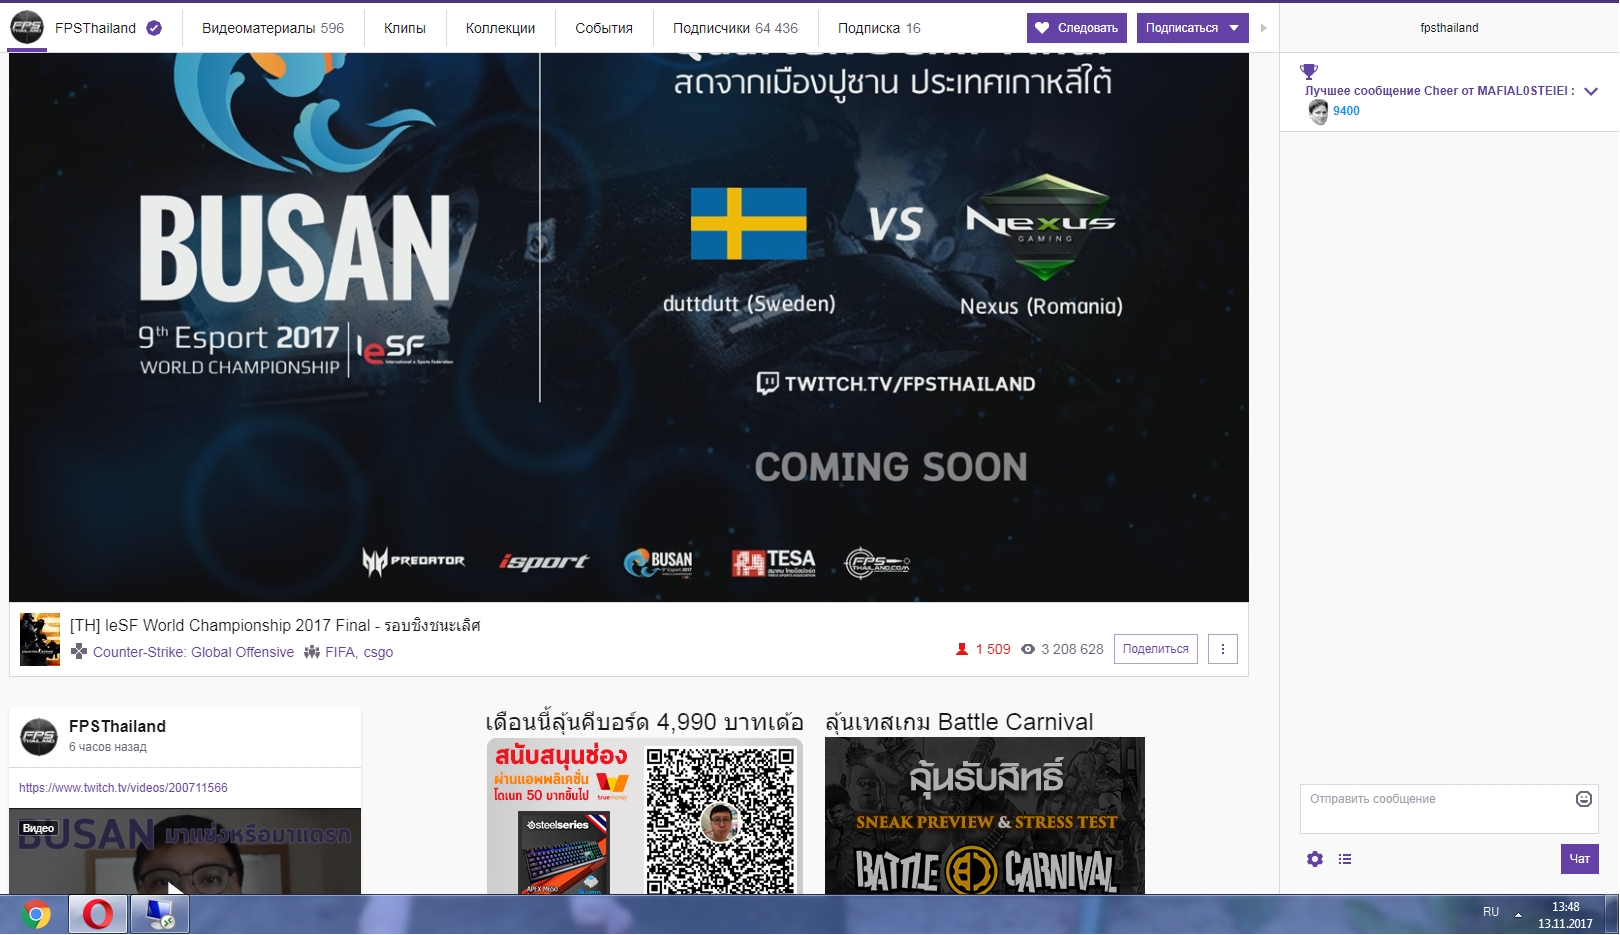This screenshot has height=935, width=1620.
Task: Open the twitch.tv/videos/200711566 link
Action: (123, 788)
